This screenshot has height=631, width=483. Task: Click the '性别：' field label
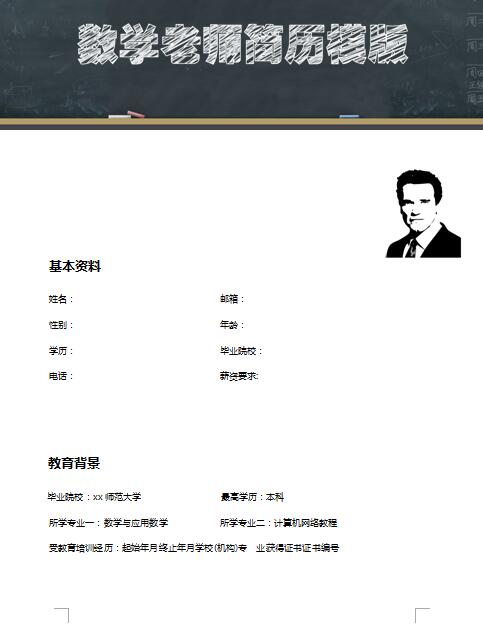click(61, 325)
